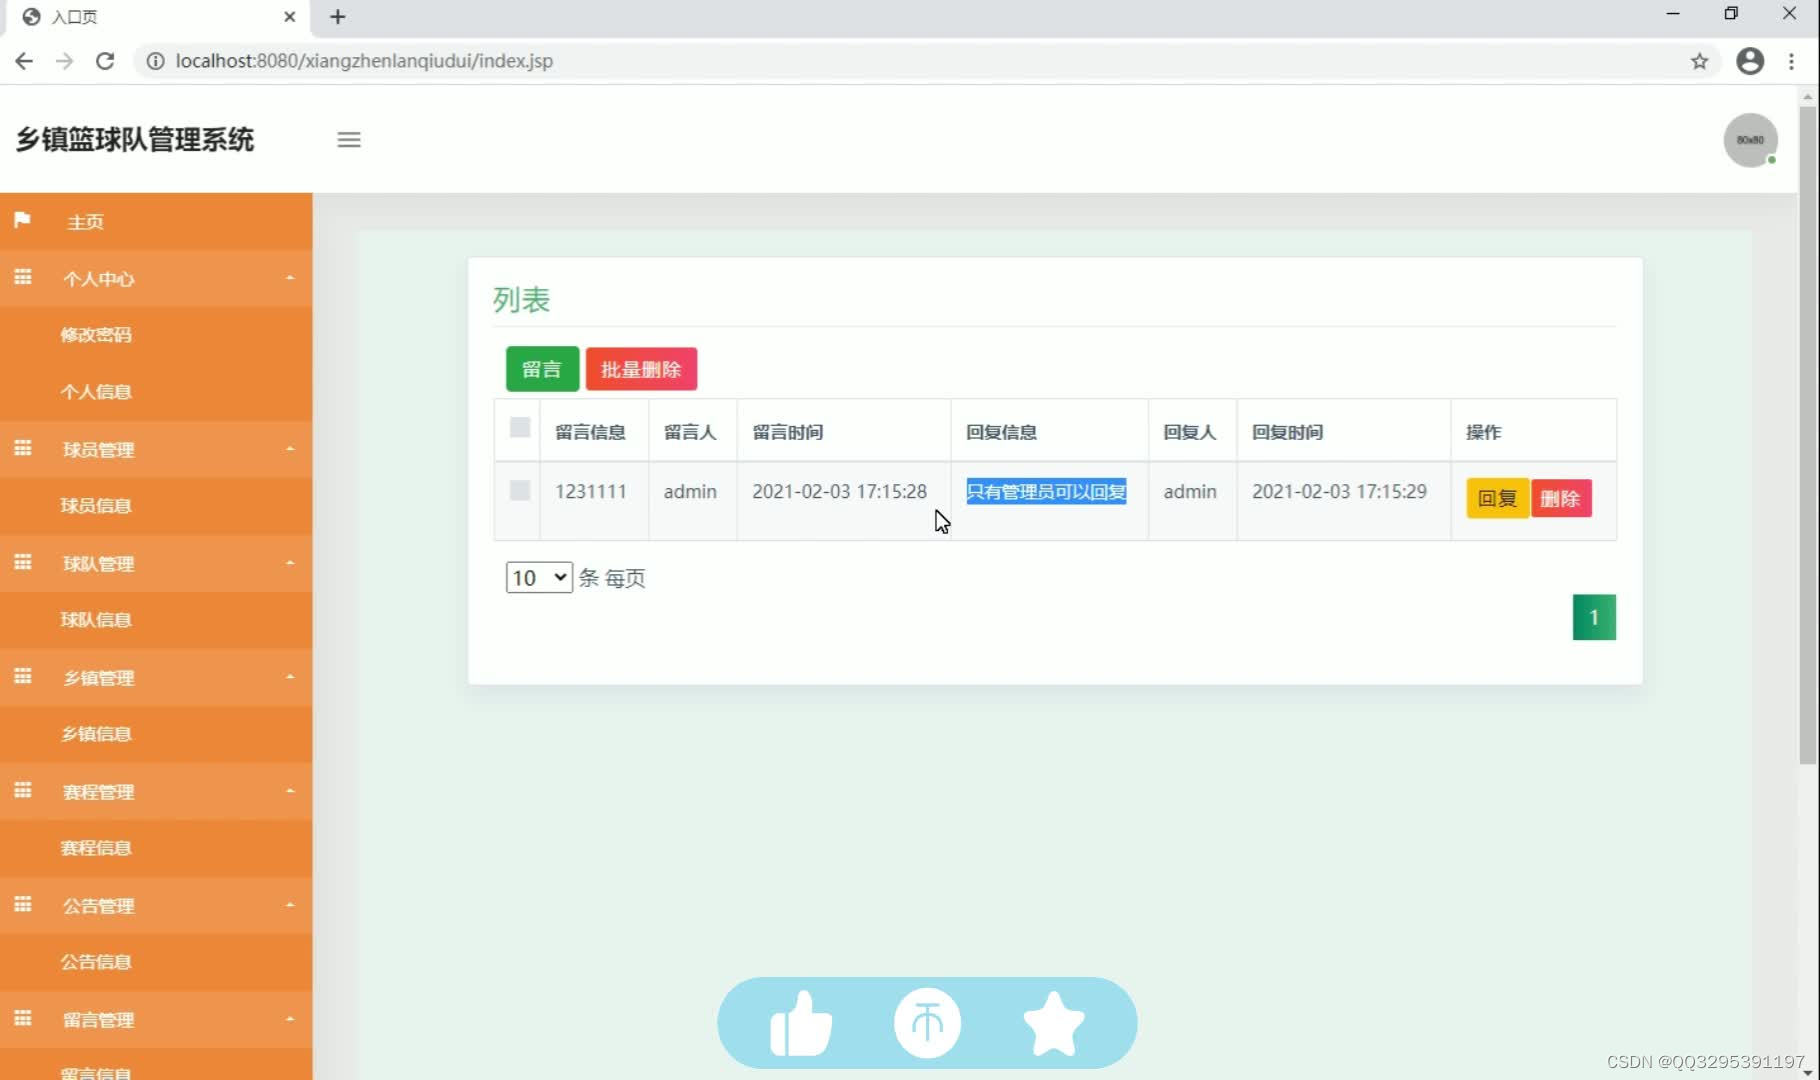
Task: Click the green 留言 button
Action: pos(542,369)
